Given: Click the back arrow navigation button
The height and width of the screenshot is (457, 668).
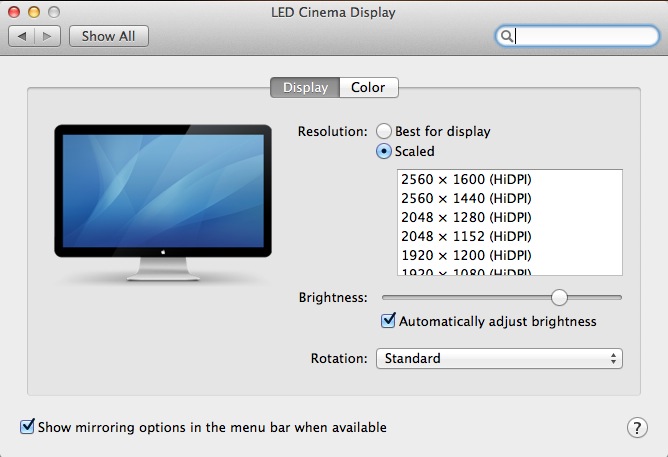Looking at the screenshot, I should click(x=21, y=36).
